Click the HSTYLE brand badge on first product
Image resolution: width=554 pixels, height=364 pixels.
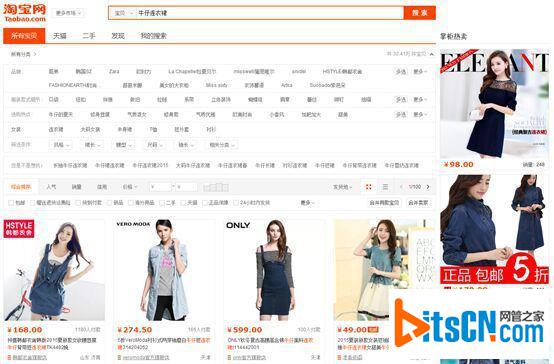[x=19, y=229]
